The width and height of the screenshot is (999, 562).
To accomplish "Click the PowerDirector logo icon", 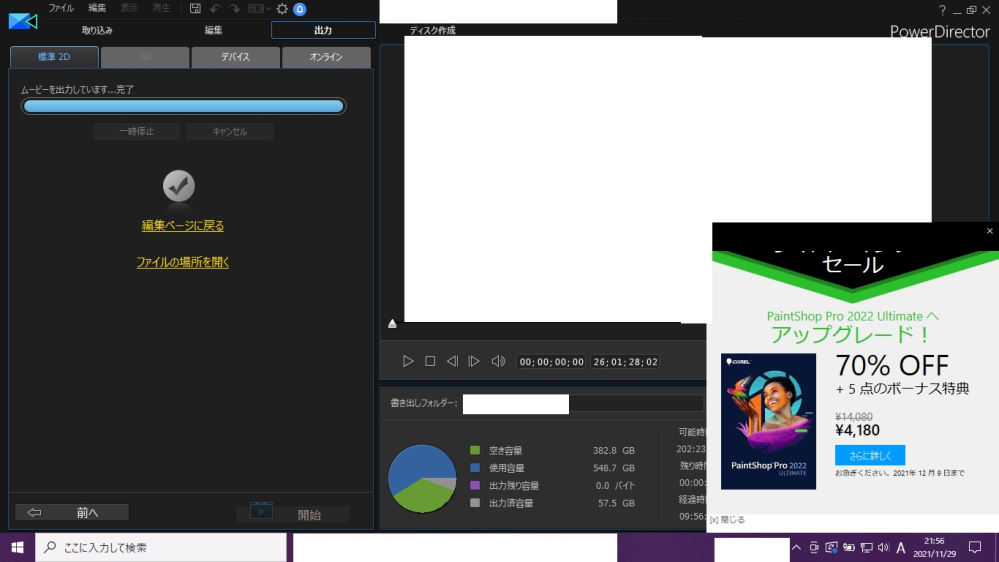I will click(23, 21).
